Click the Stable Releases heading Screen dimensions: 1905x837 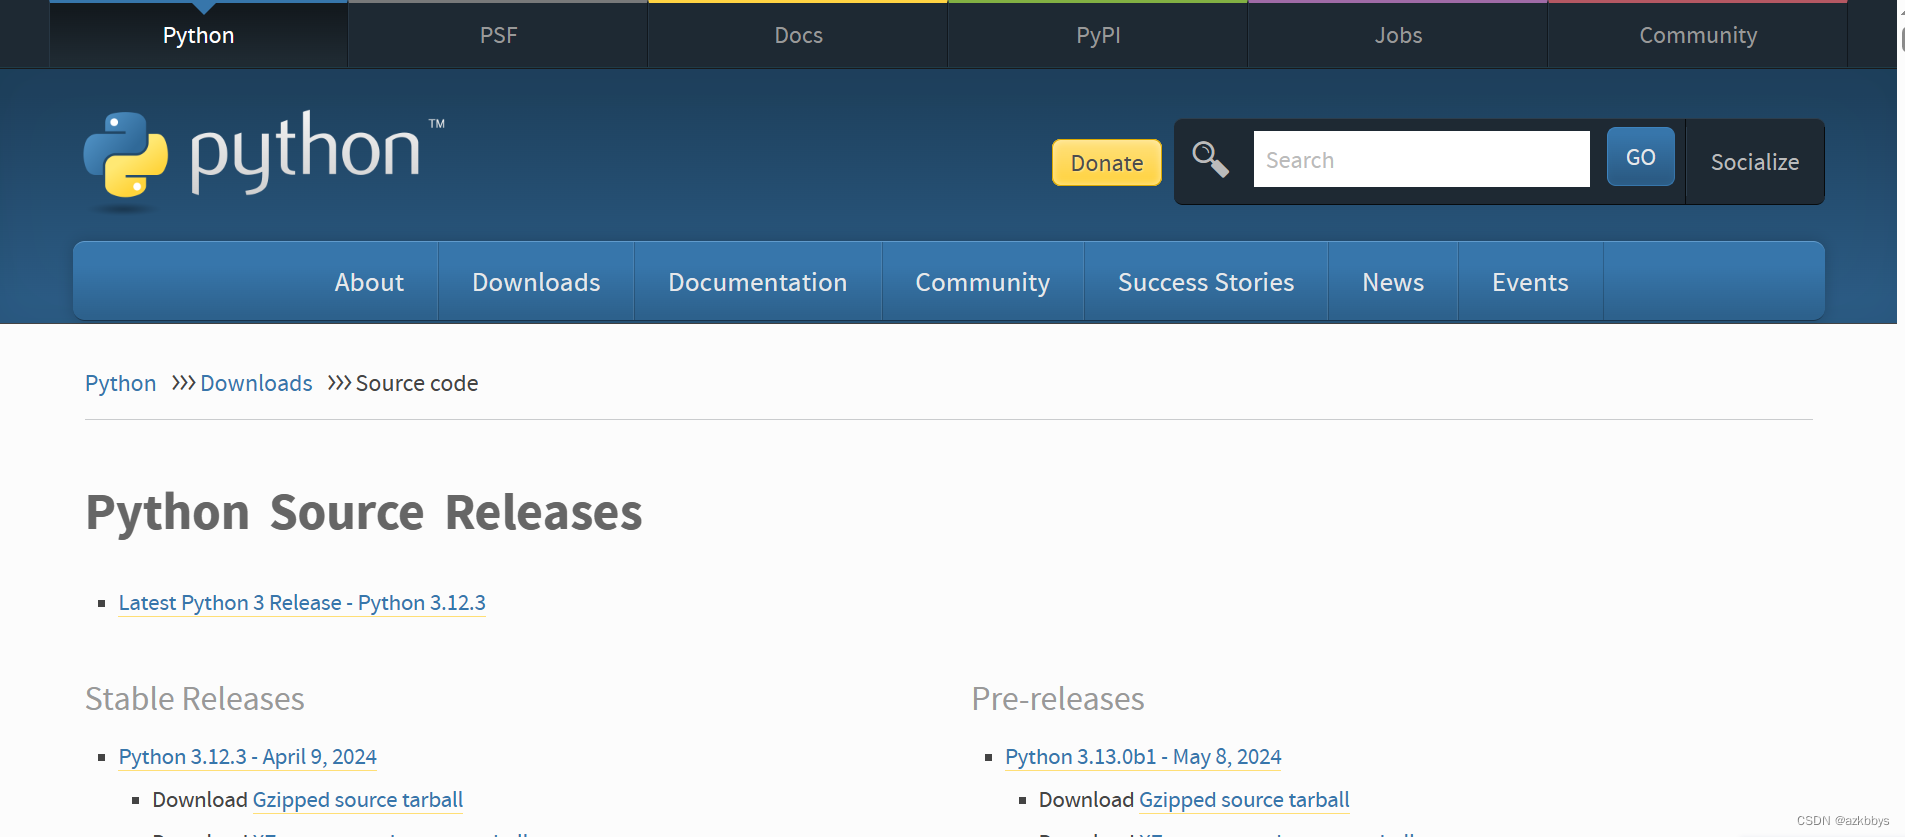coord(195,699)
